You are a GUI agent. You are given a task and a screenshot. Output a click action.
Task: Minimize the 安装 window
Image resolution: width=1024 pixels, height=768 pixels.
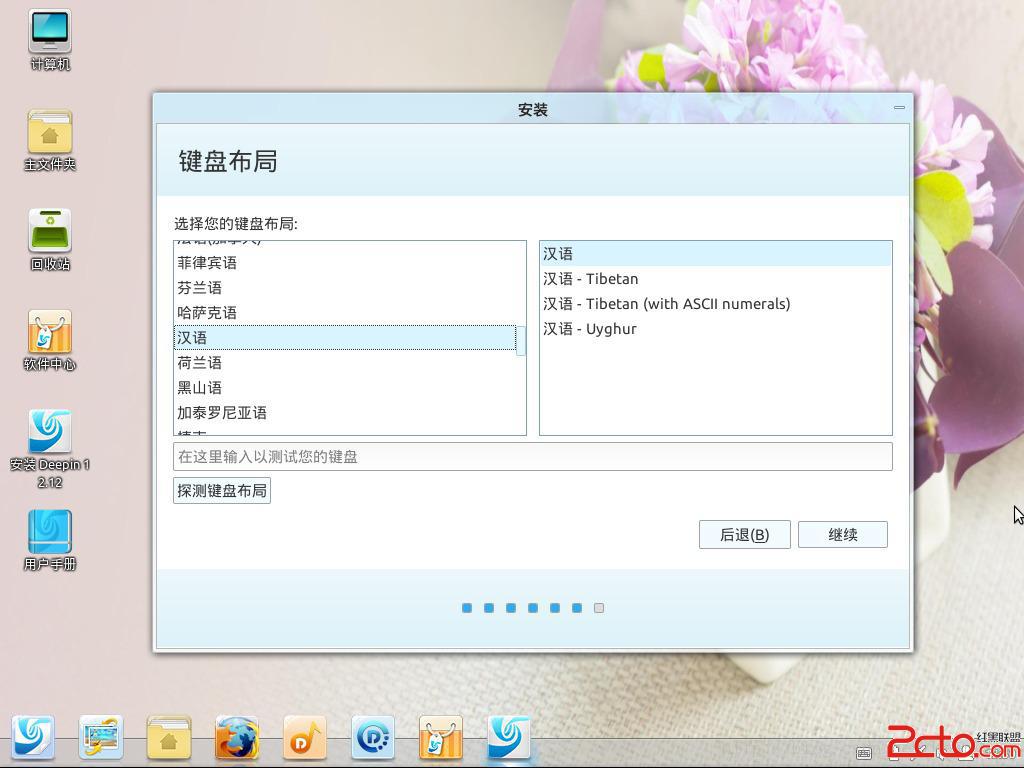[x=899, y=107]
